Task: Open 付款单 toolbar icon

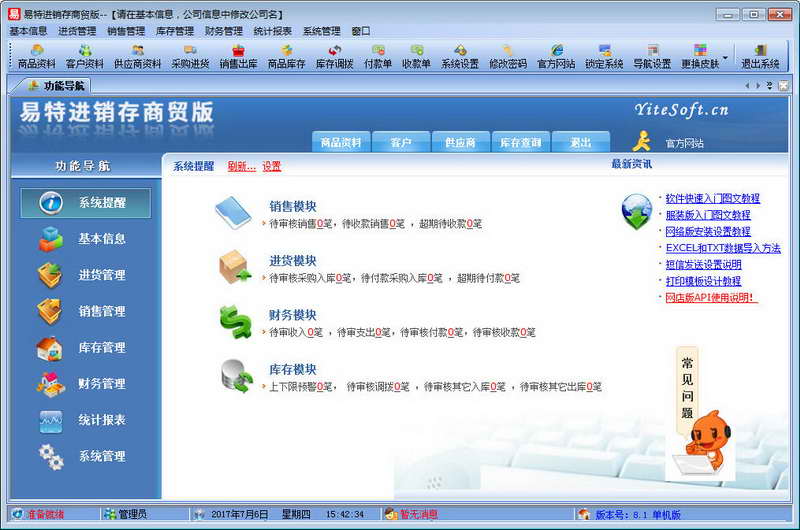Action: [x=378, y=57]
